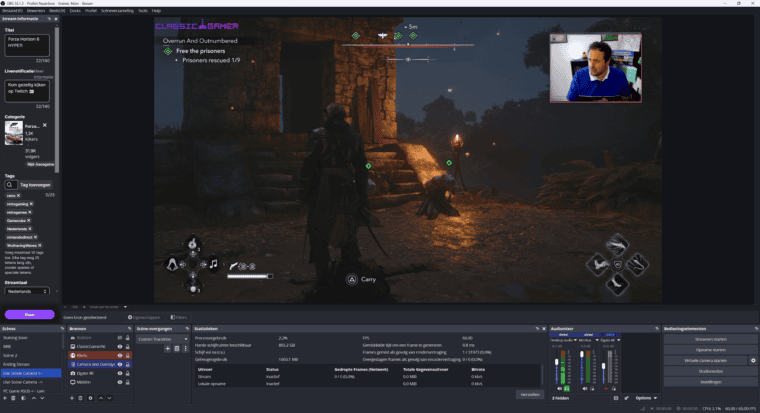Undock the Audiomixer panel
This screenshot has width=760, height=413.
[x=657, y=329]
